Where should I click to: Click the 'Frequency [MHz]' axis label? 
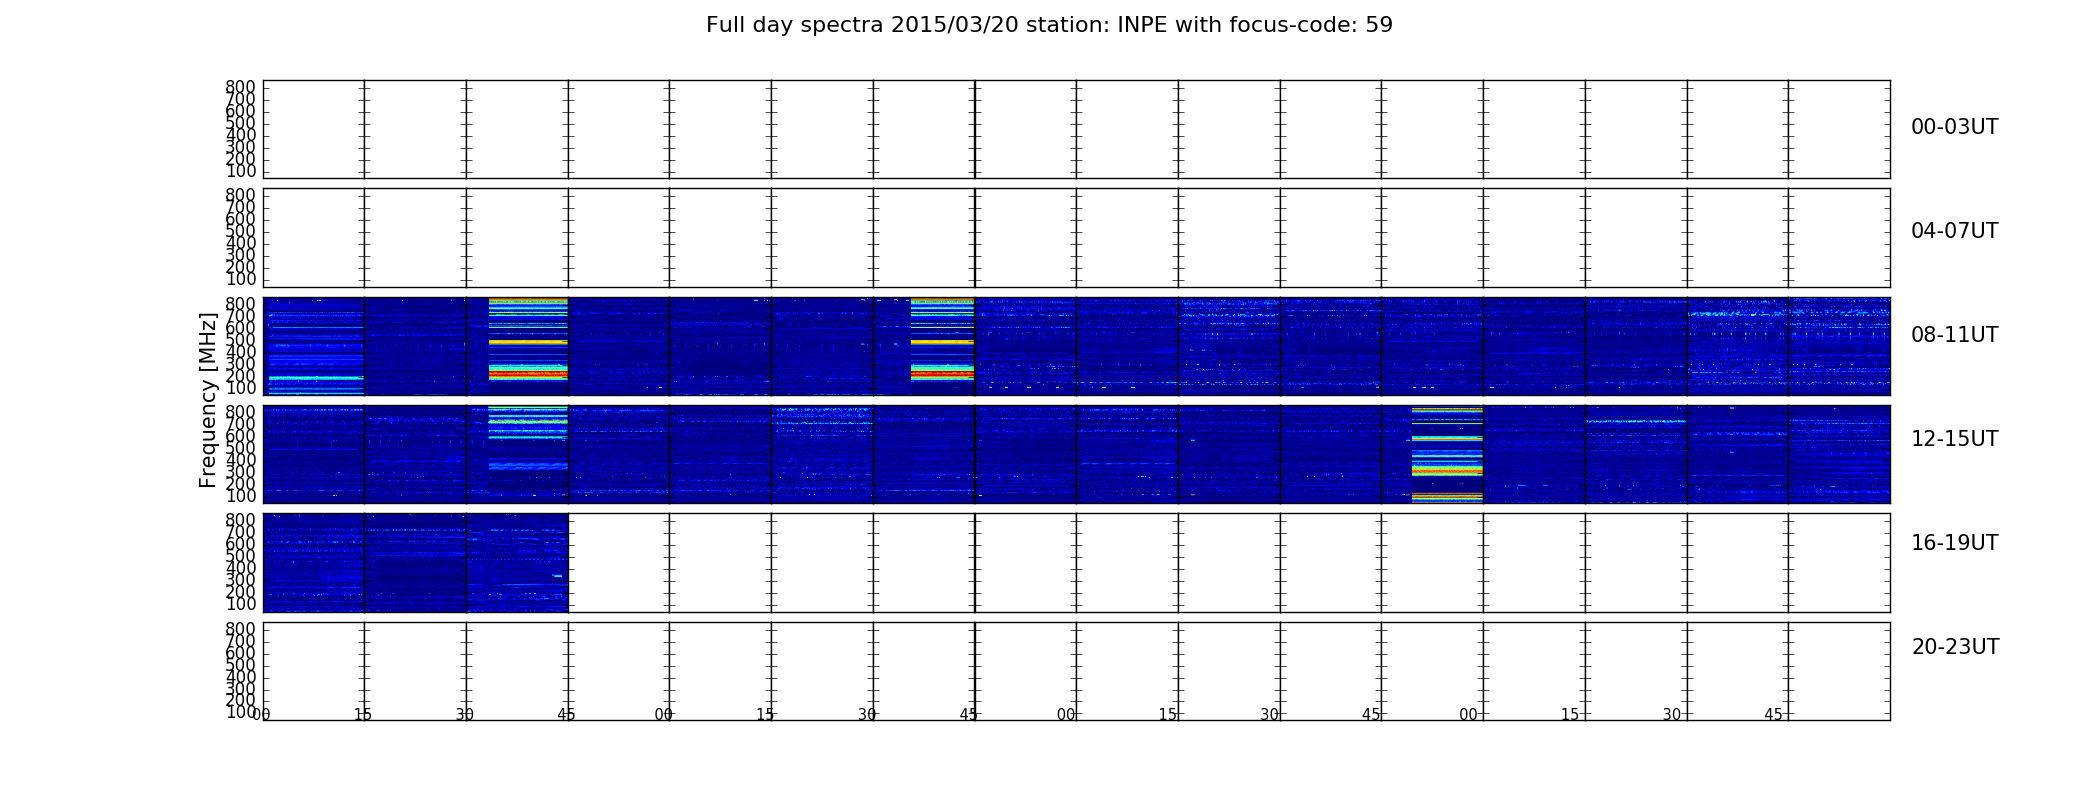click(208, 400)
